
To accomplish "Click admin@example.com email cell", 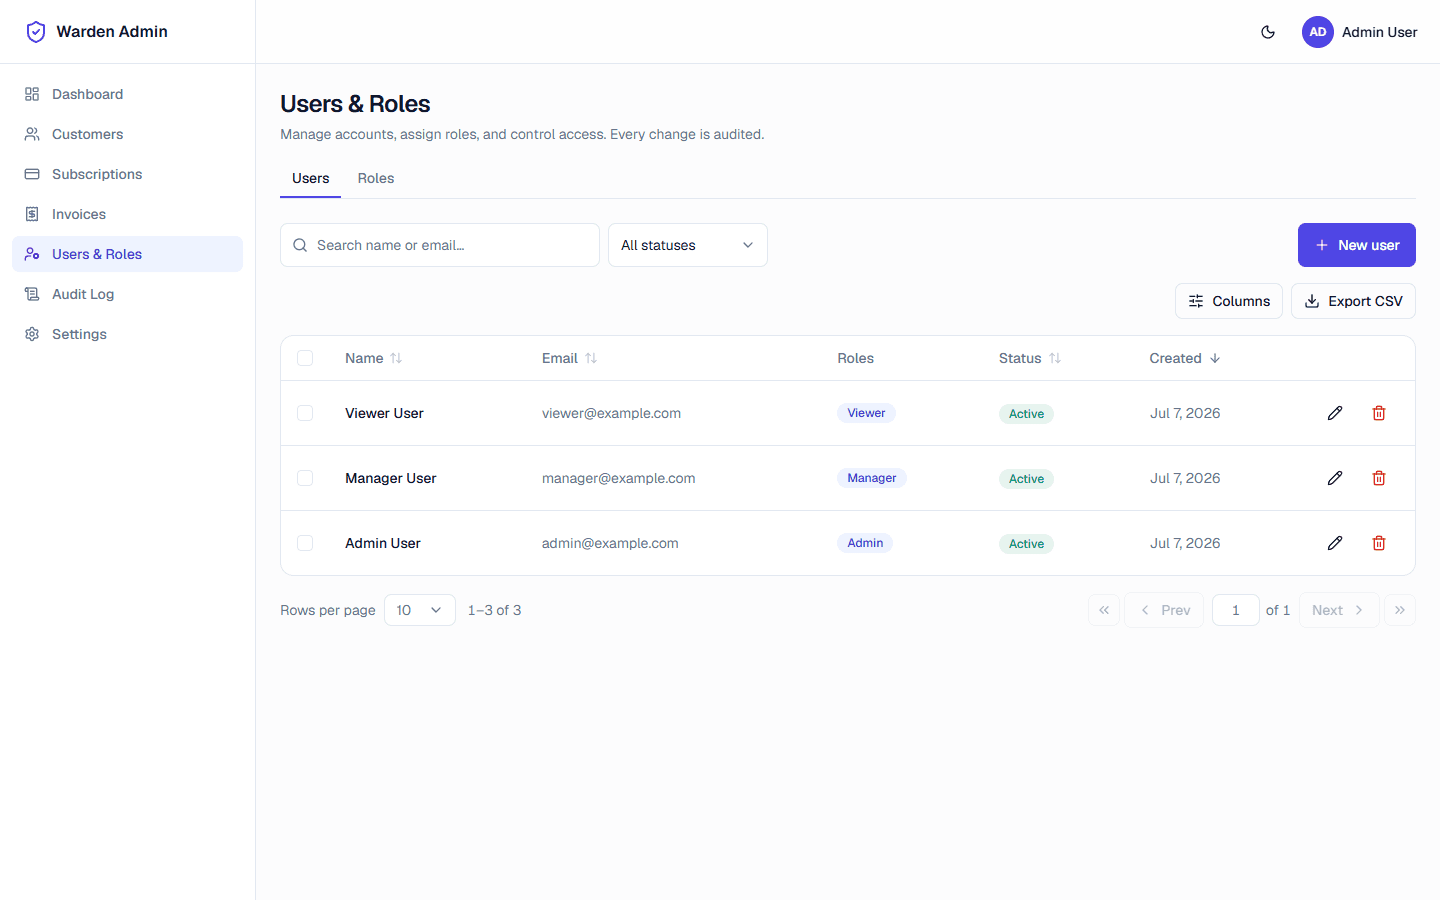I will 610,543.
